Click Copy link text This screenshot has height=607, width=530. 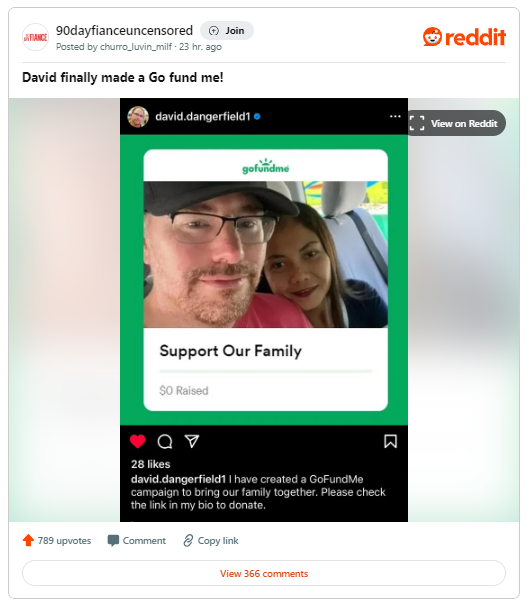[218, 540]
